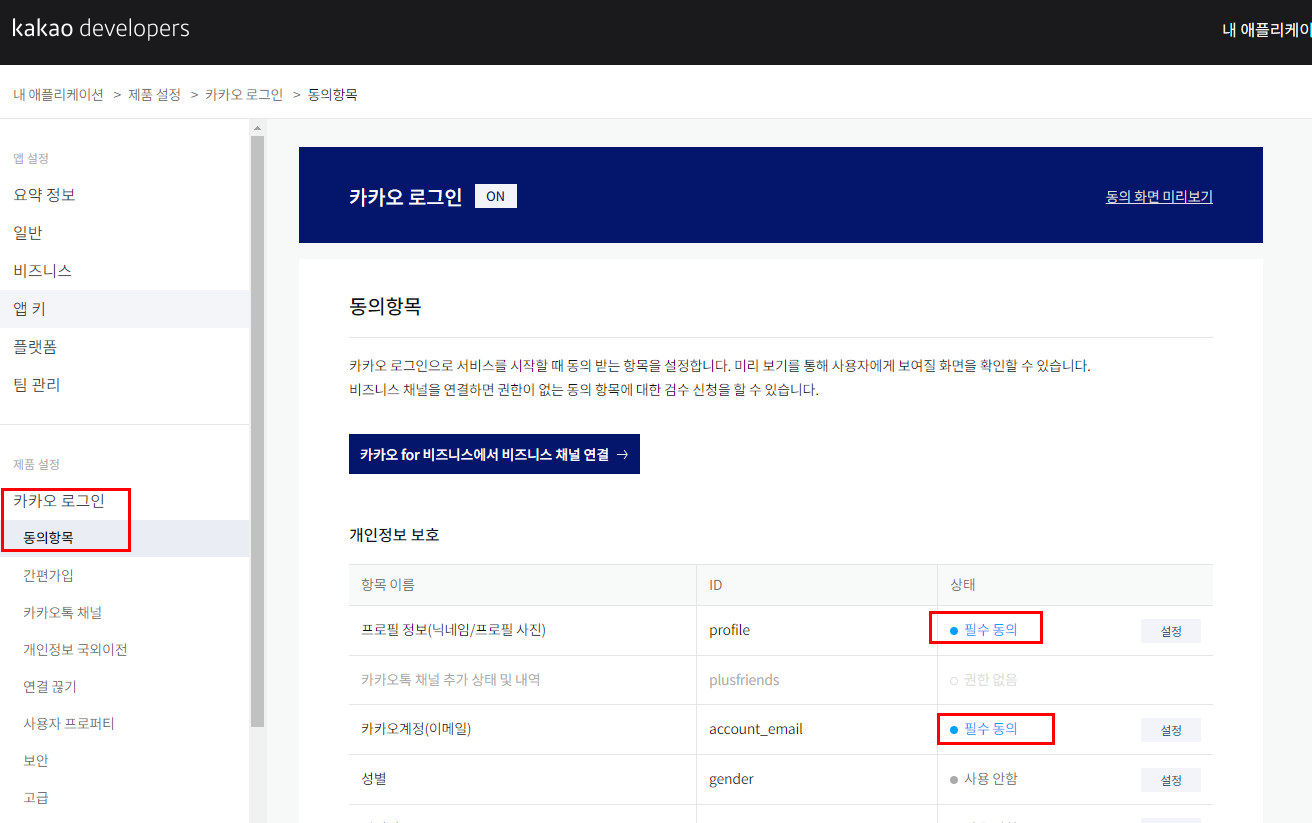Click the sidebar scrollbar thumb
Screen dimensions: 1312x823
[x=257, y=430]
